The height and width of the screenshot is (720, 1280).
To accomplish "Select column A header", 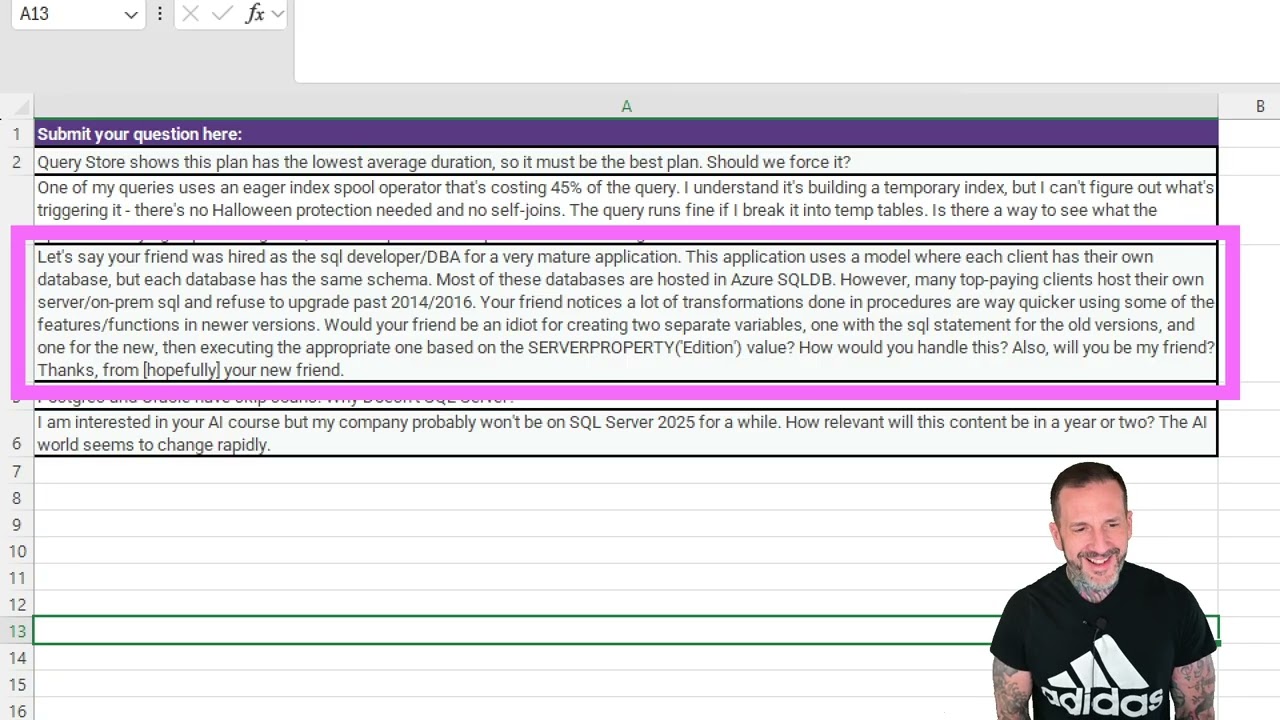I will coord(626,106).
